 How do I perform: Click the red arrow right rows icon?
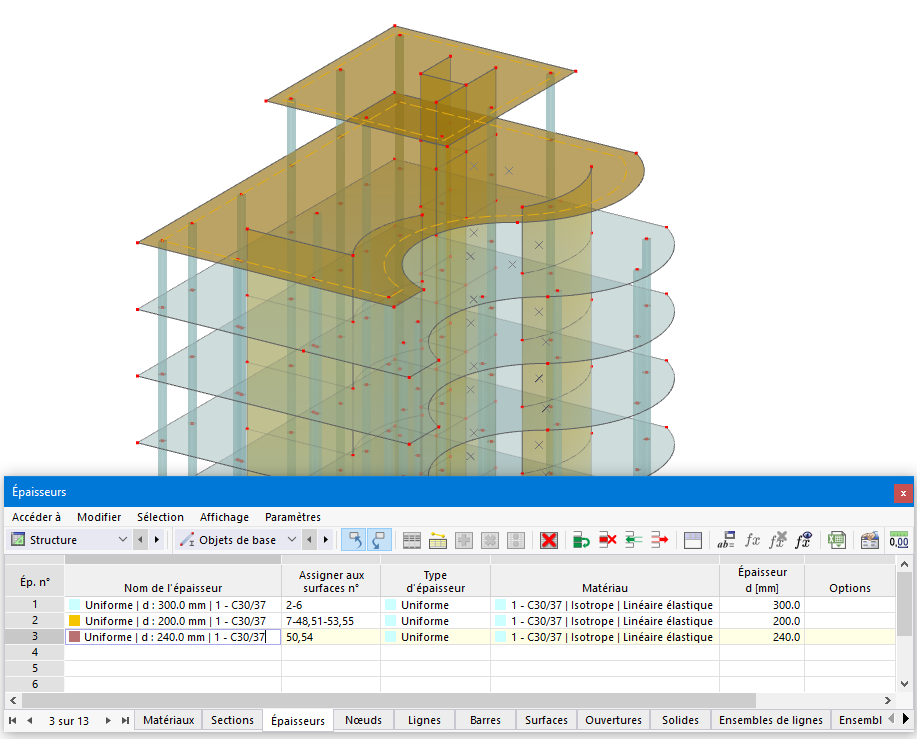[659, 540]
